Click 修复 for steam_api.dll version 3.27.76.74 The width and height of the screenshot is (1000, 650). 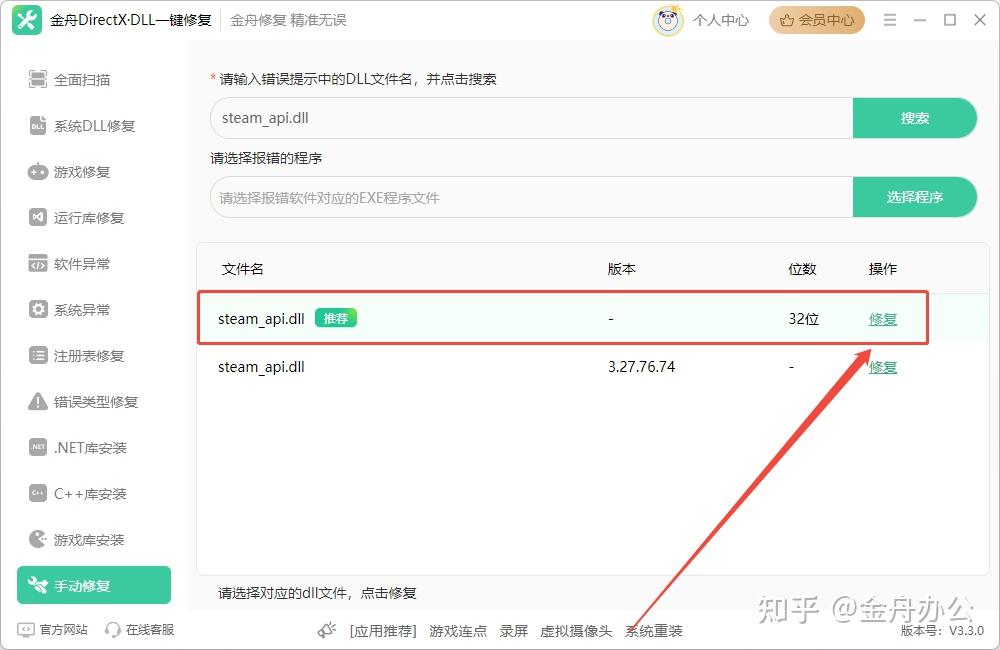point(883,367)
